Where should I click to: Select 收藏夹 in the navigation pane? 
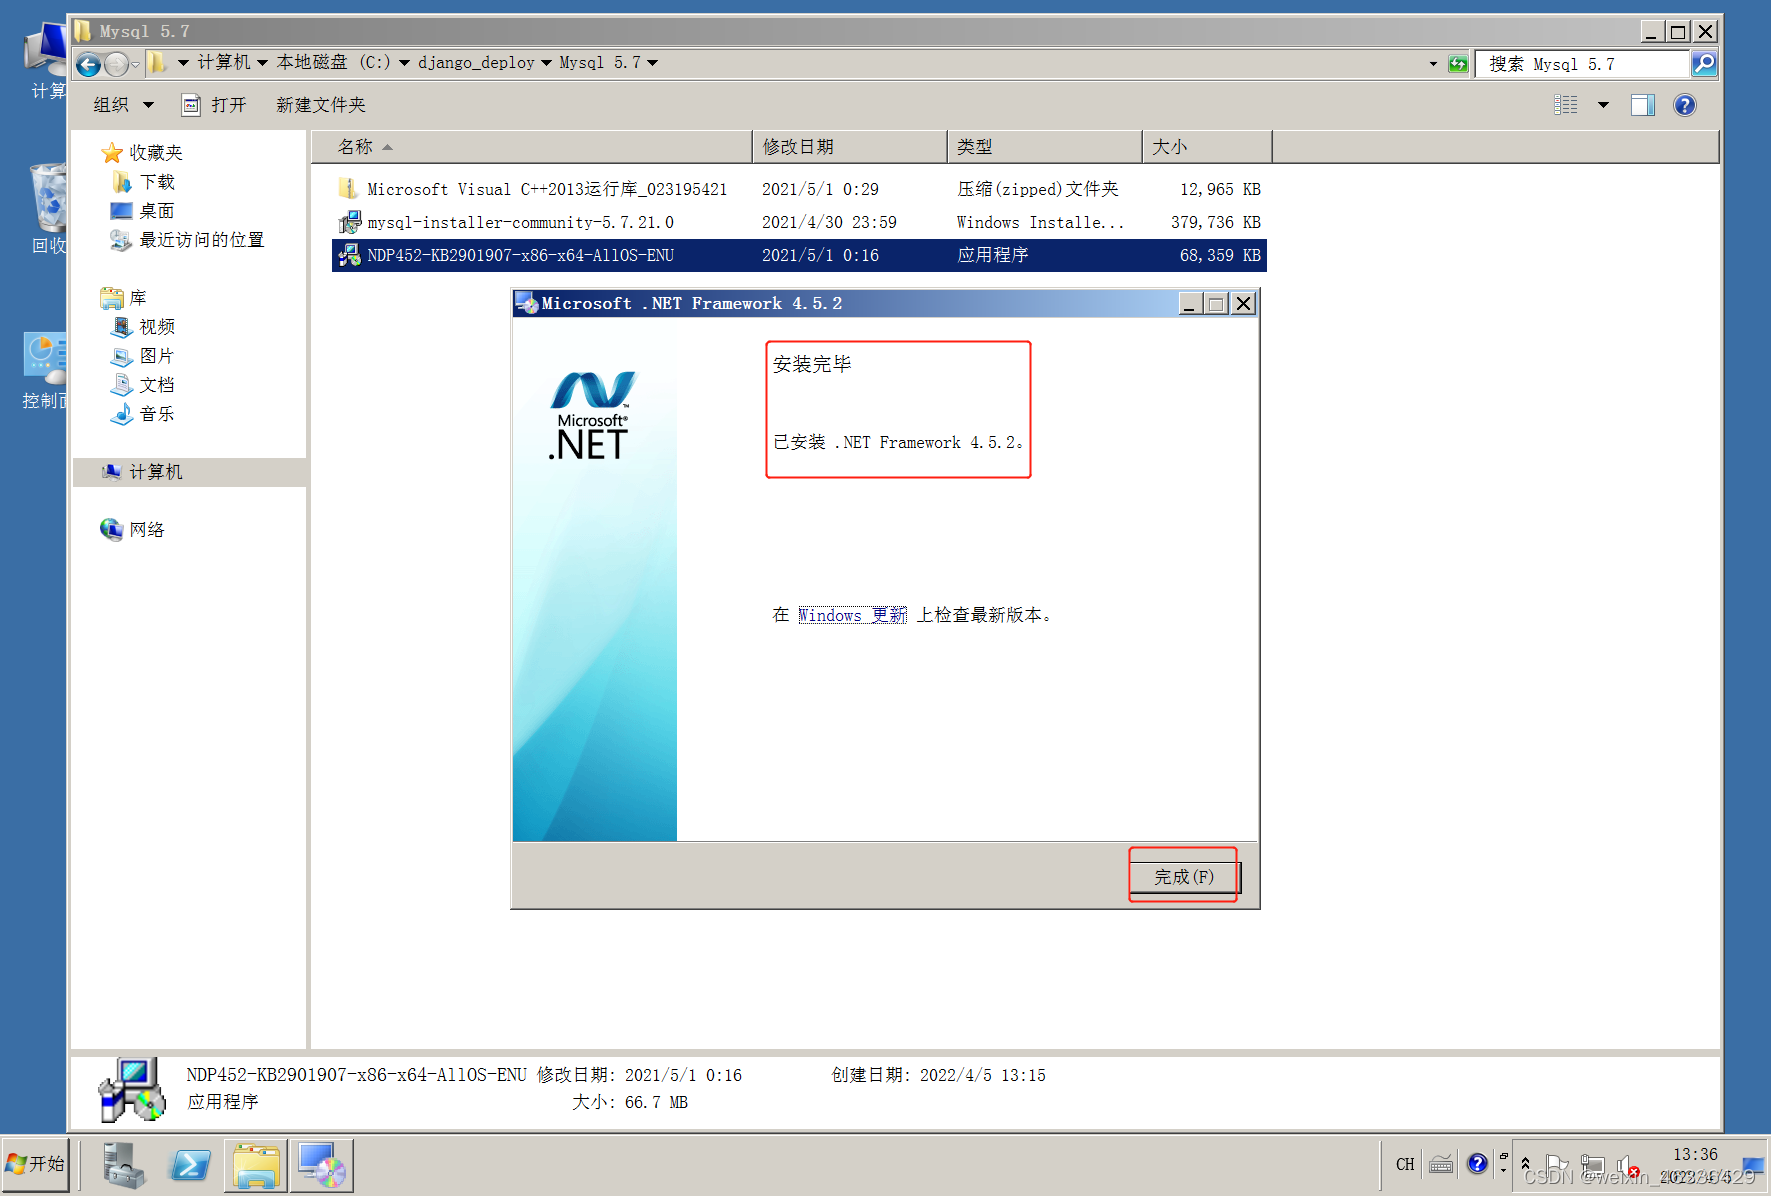143,153
